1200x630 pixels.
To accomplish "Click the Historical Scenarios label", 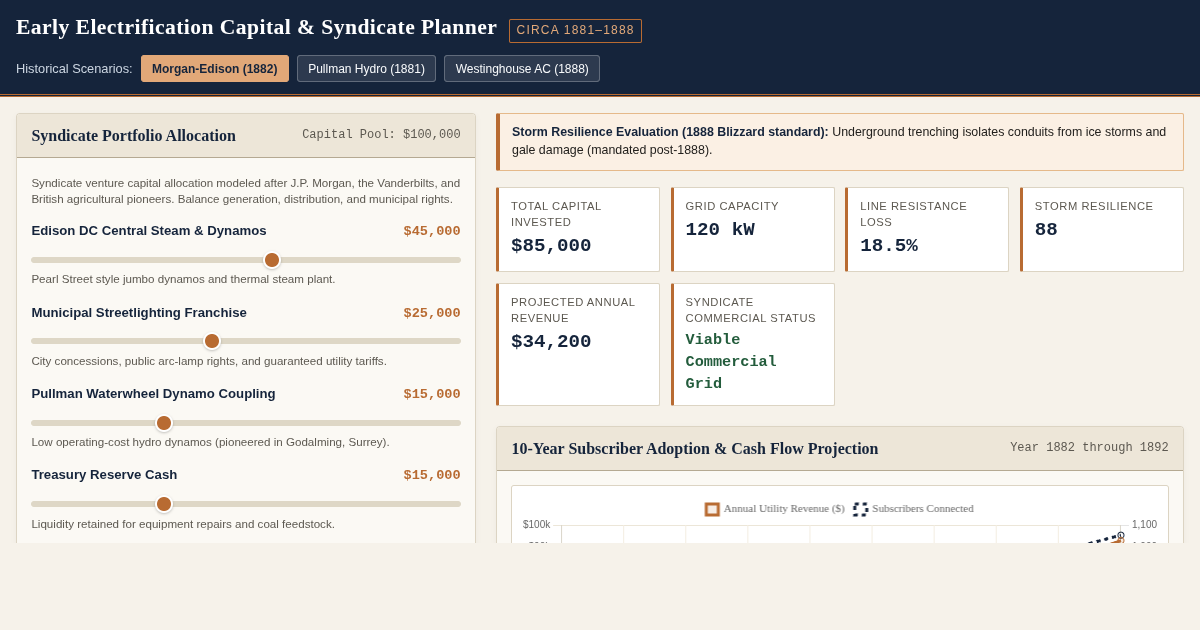I will click(x=74, y=69).
